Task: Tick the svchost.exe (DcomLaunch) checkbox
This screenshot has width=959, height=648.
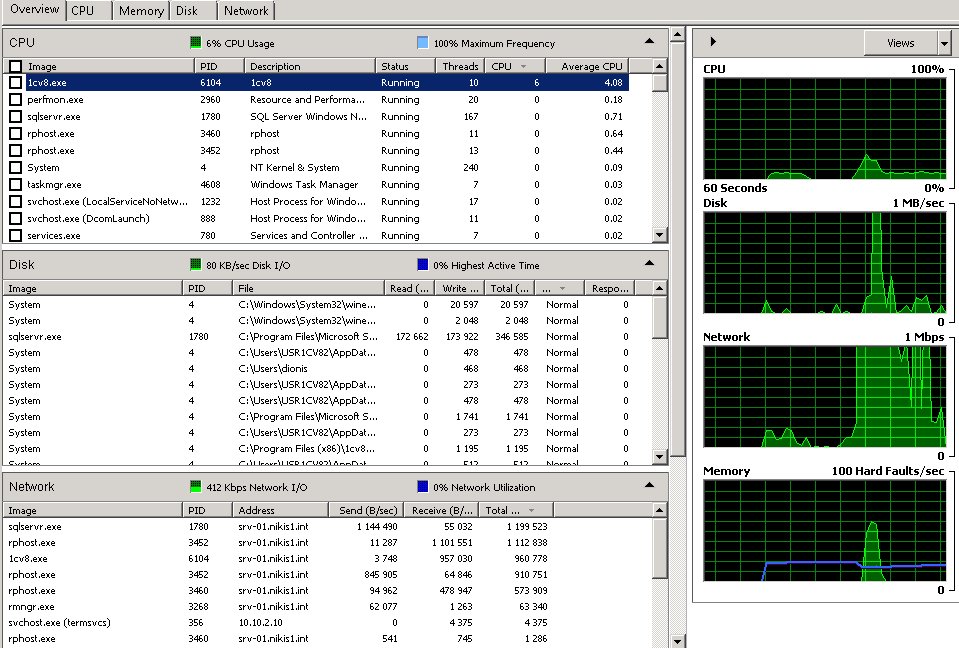Action: pyautogui.click(x=16, y=218)
